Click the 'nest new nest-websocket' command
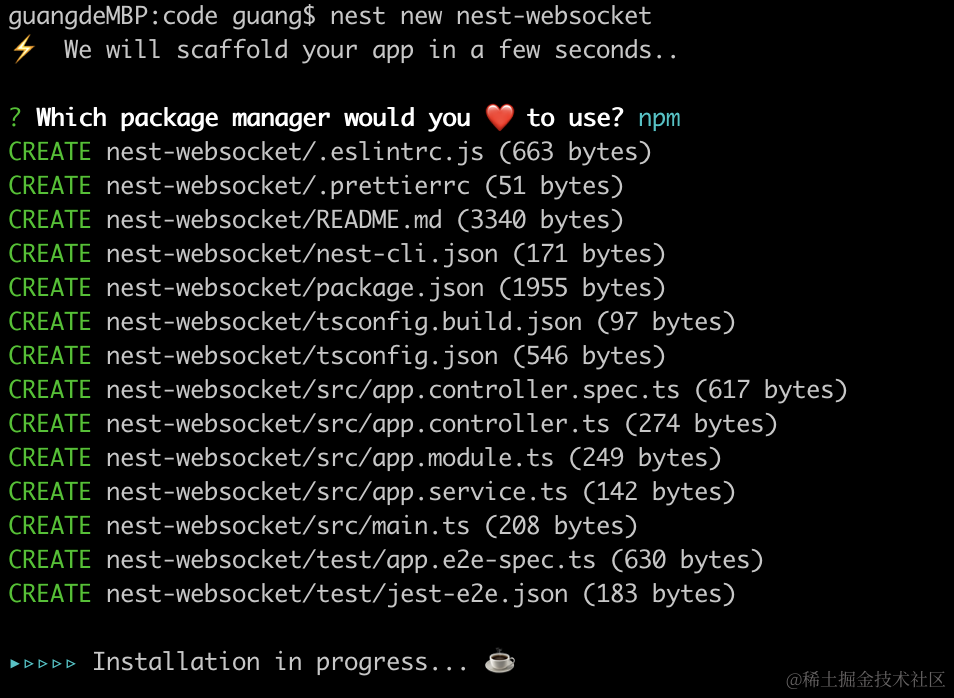 click(x=490, y=16)
